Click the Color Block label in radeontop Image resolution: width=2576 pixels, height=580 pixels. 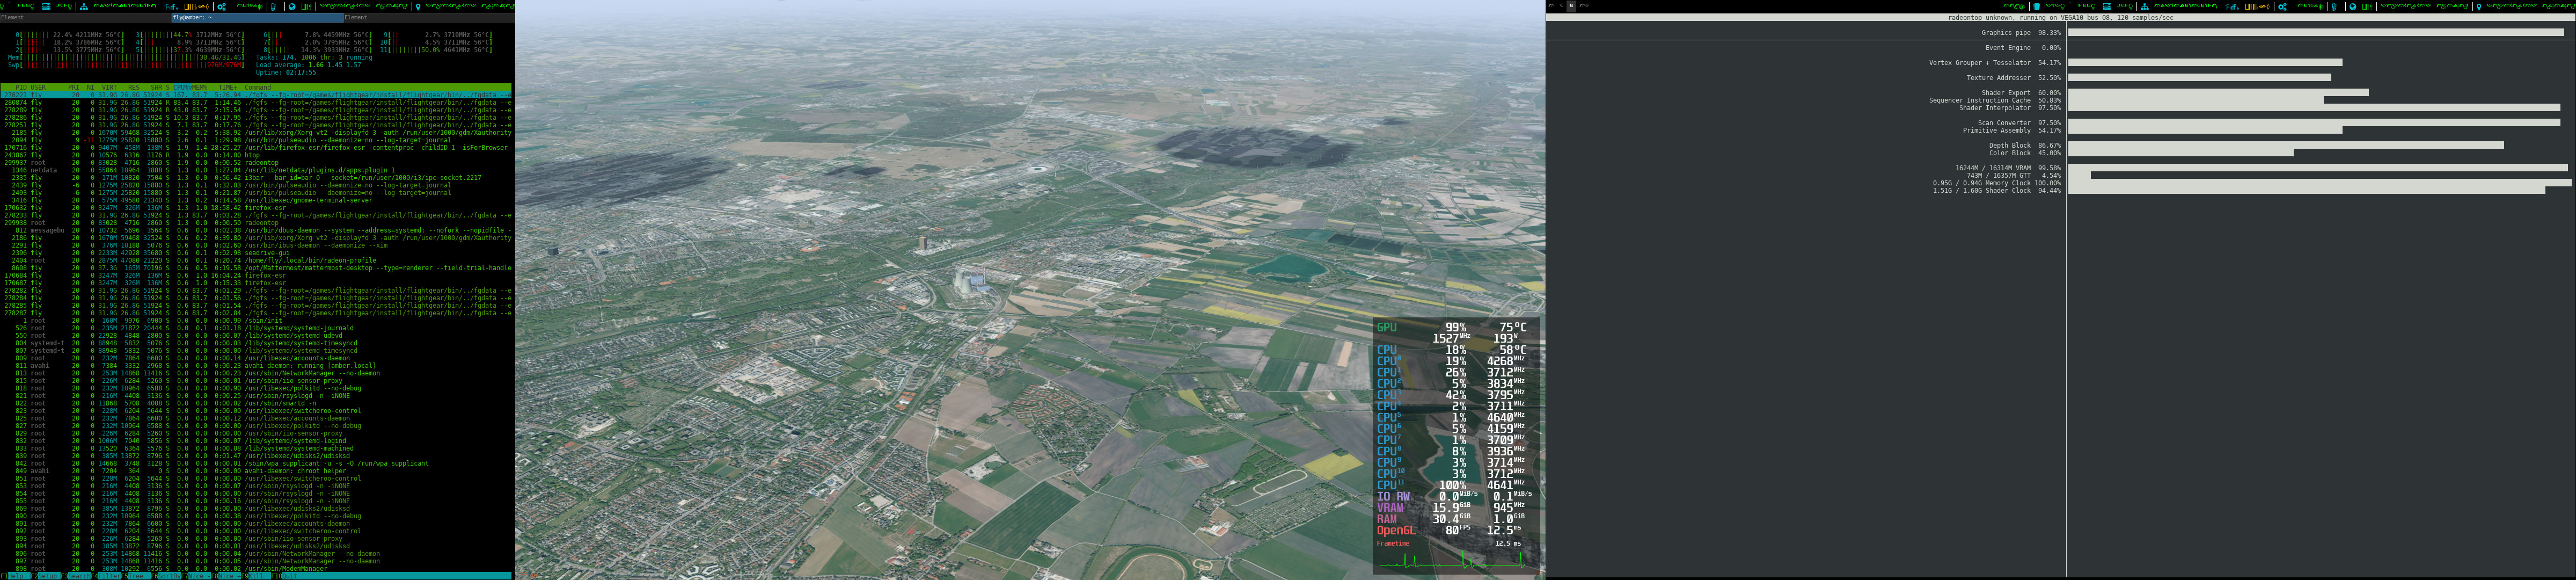pyautogui.click(x=2010, y=153)
